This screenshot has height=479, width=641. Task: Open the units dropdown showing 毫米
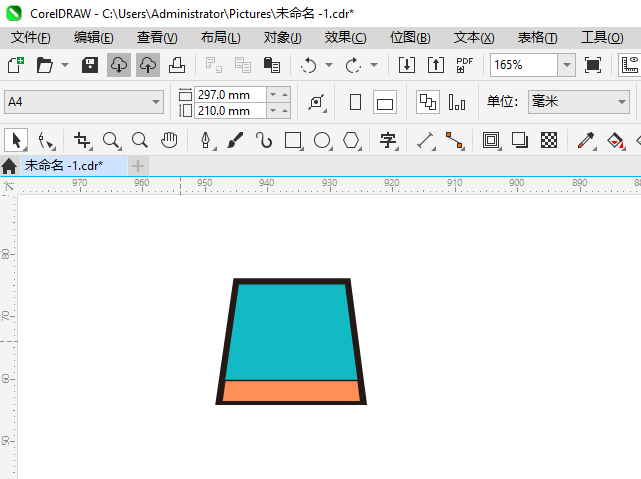[578, 102]
